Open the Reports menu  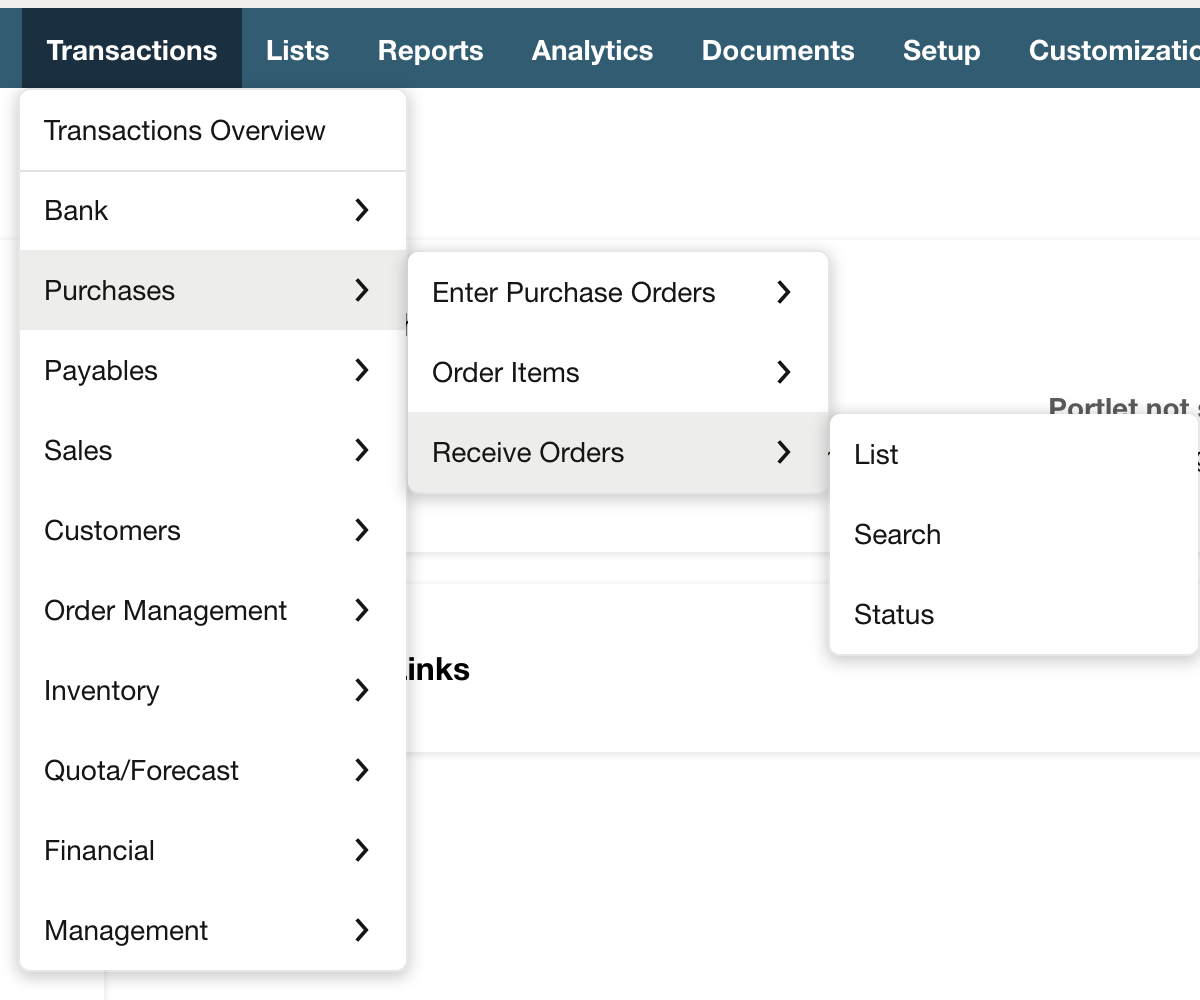tap(430, 50)
